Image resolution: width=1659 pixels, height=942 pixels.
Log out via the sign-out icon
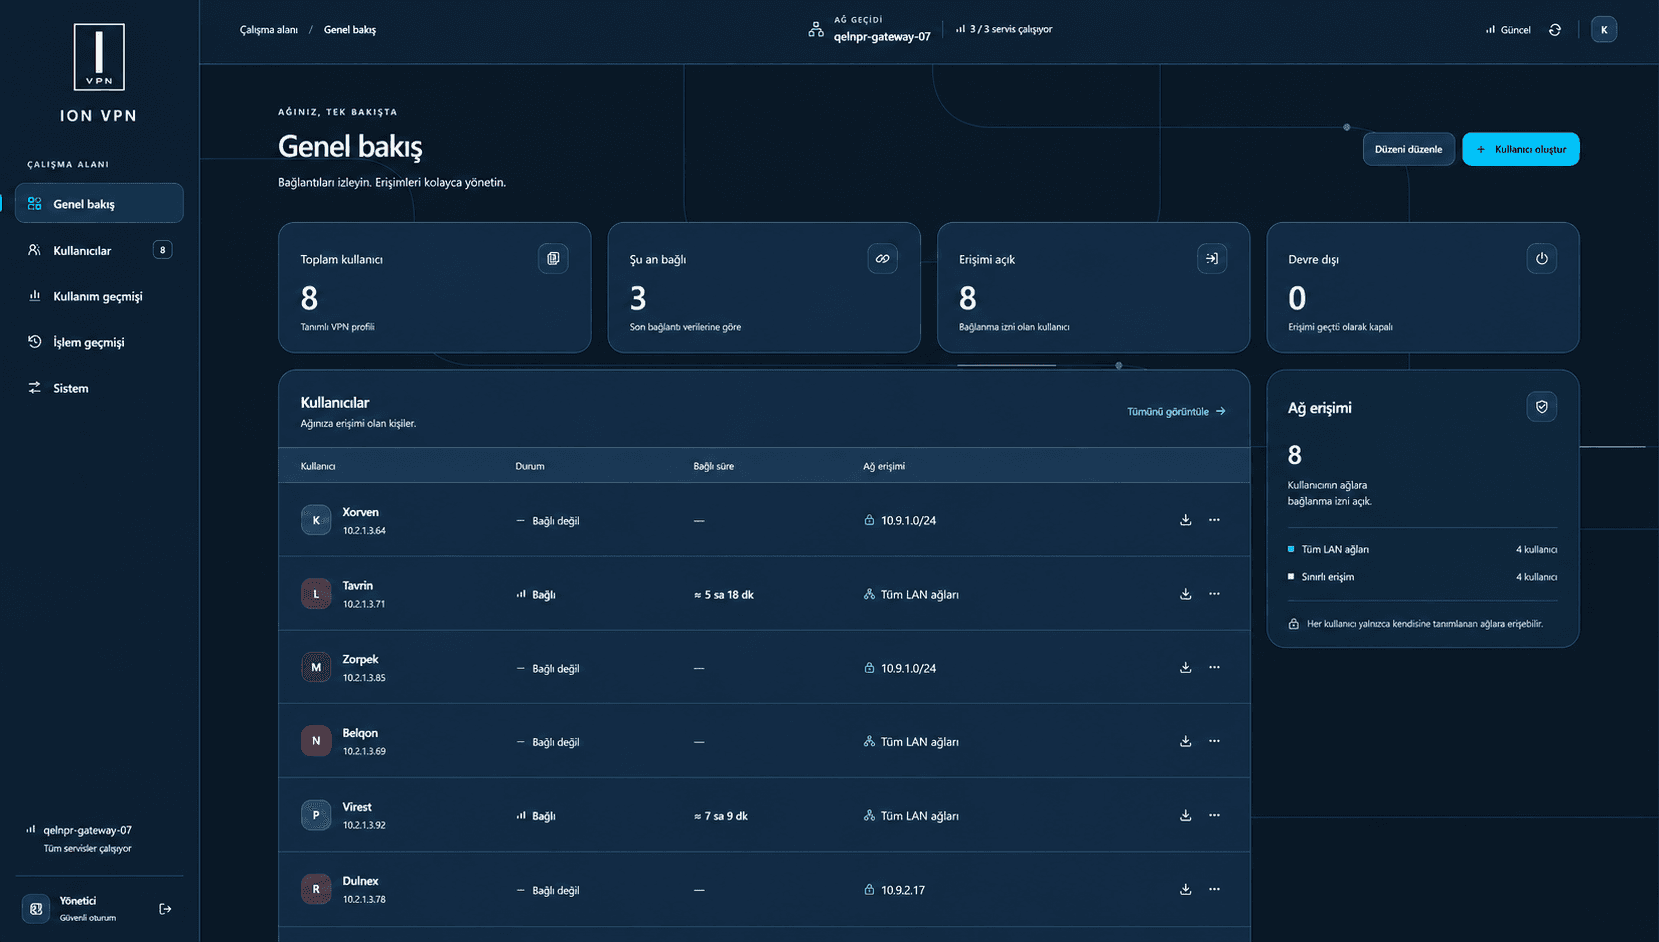pos(165,909)
